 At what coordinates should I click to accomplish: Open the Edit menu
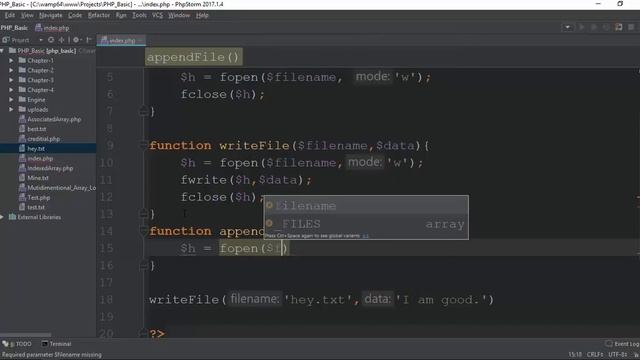coord(10,15)
